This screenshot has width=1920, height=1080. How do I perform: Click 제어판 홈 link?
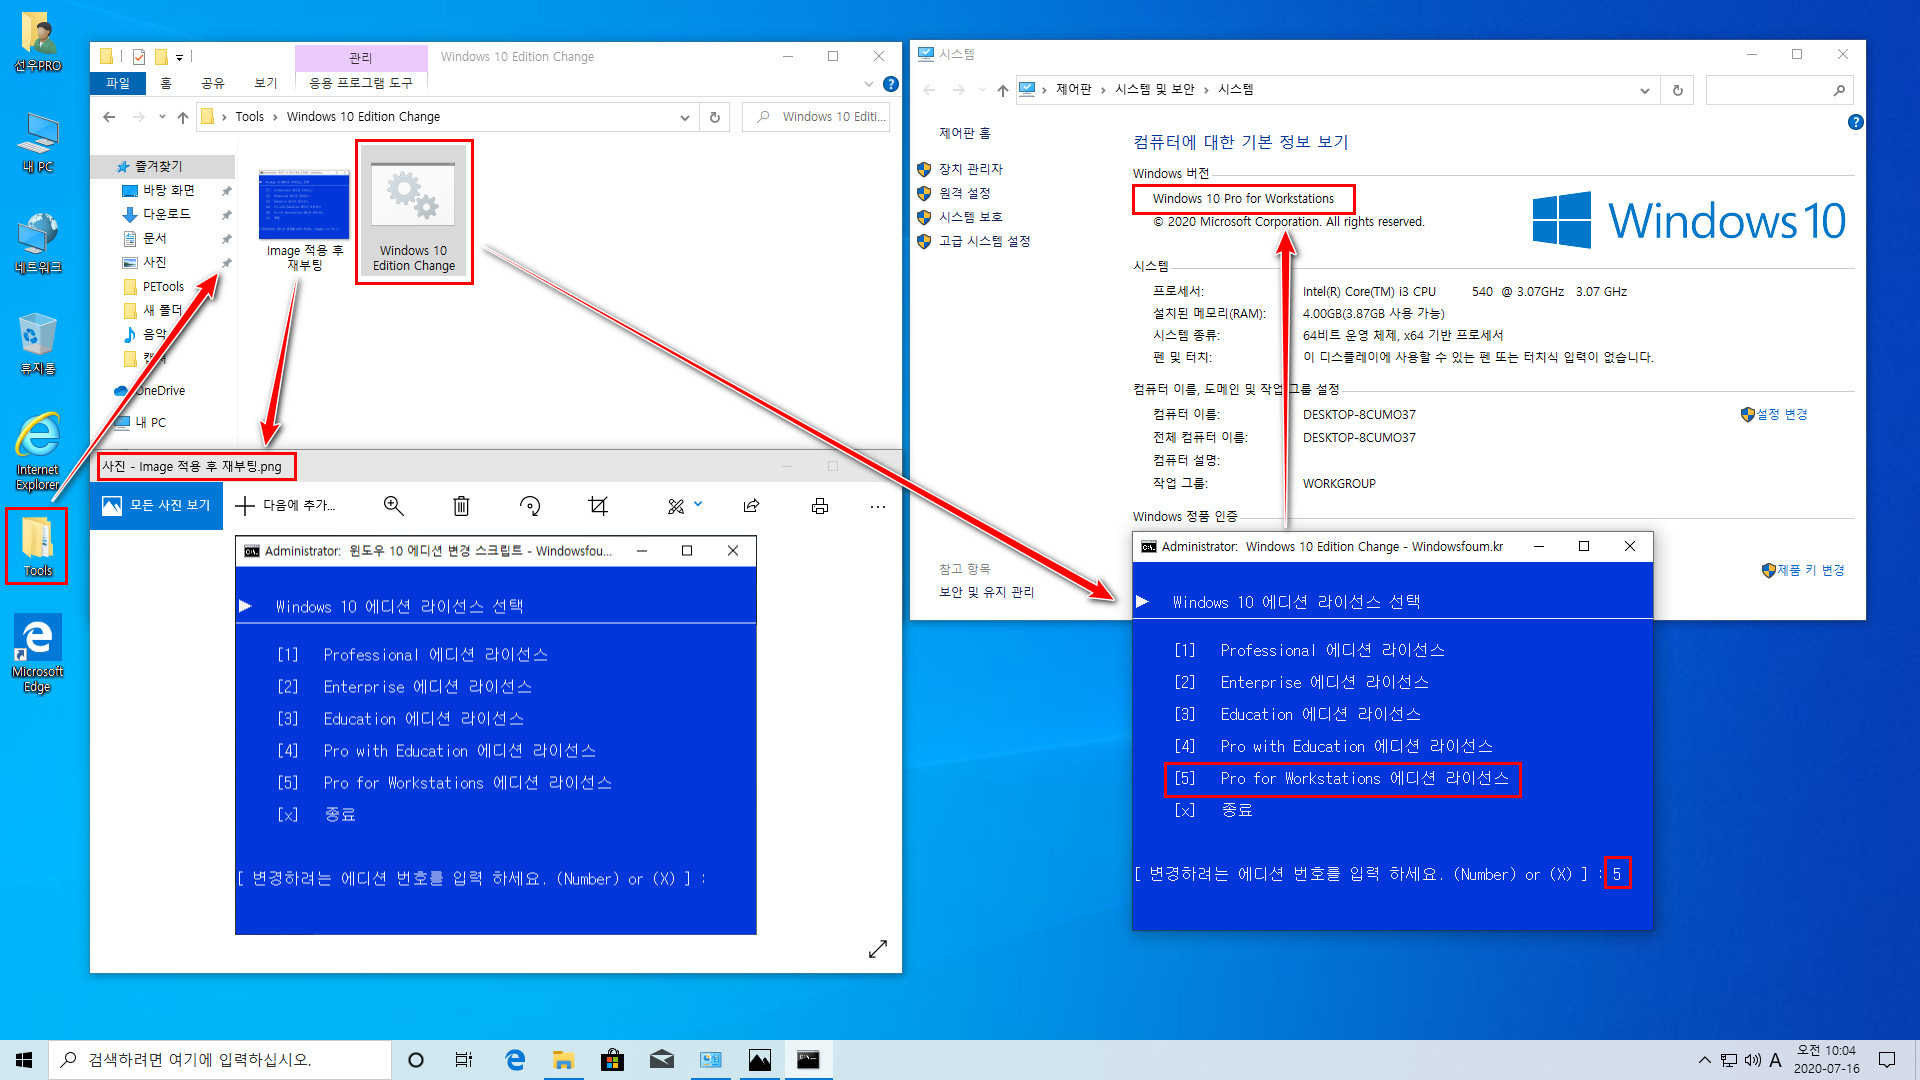click(x=964, y=133)
